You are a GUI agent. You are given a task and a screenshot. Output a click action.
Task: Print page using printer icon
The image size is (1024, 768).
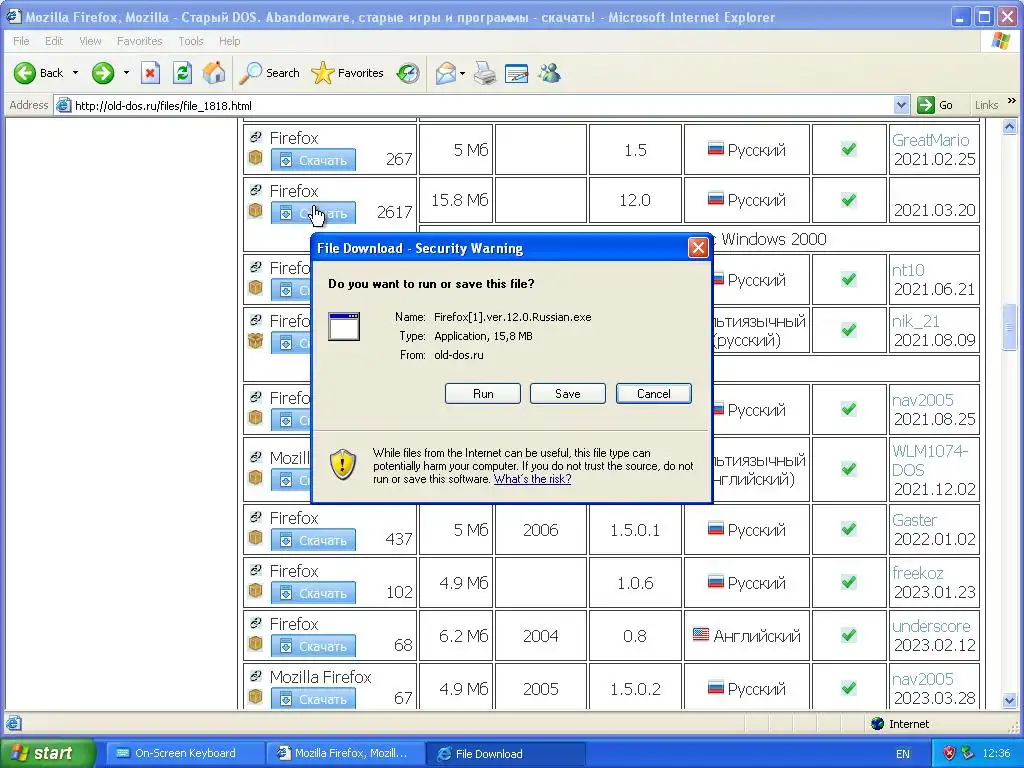pos(485,73)
